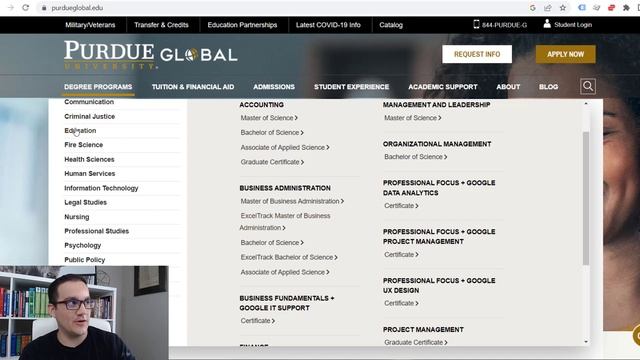Open Transfer & Credits link

click(161, 25)
